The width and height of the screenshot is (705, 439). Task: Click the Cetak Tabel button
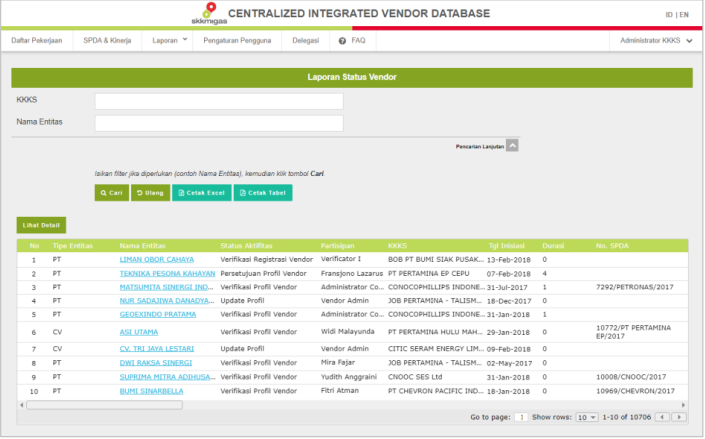click(x=263, y=193)
